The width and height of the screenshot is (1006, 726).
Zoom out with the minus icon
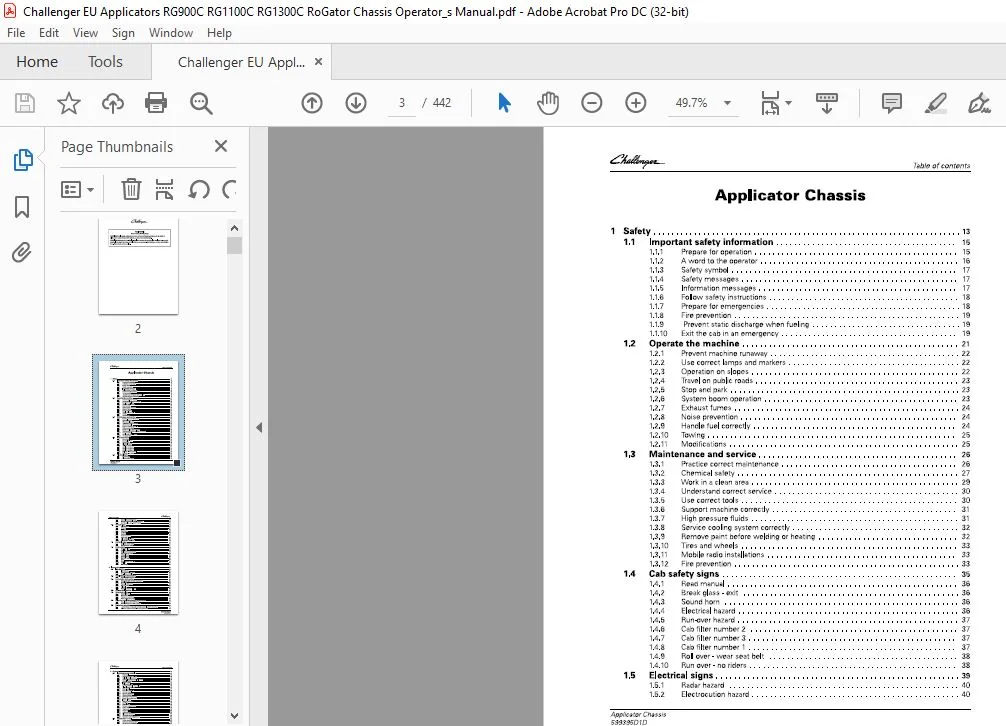point(592,103)
